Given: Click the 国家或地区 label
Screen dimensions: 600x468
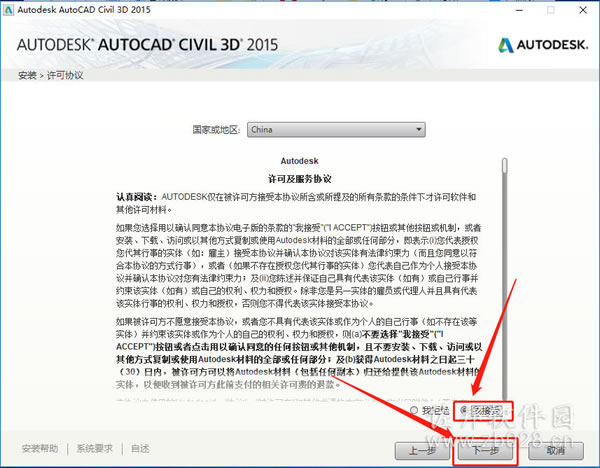Looking at the screenshot, I should (x=216, y=130).
